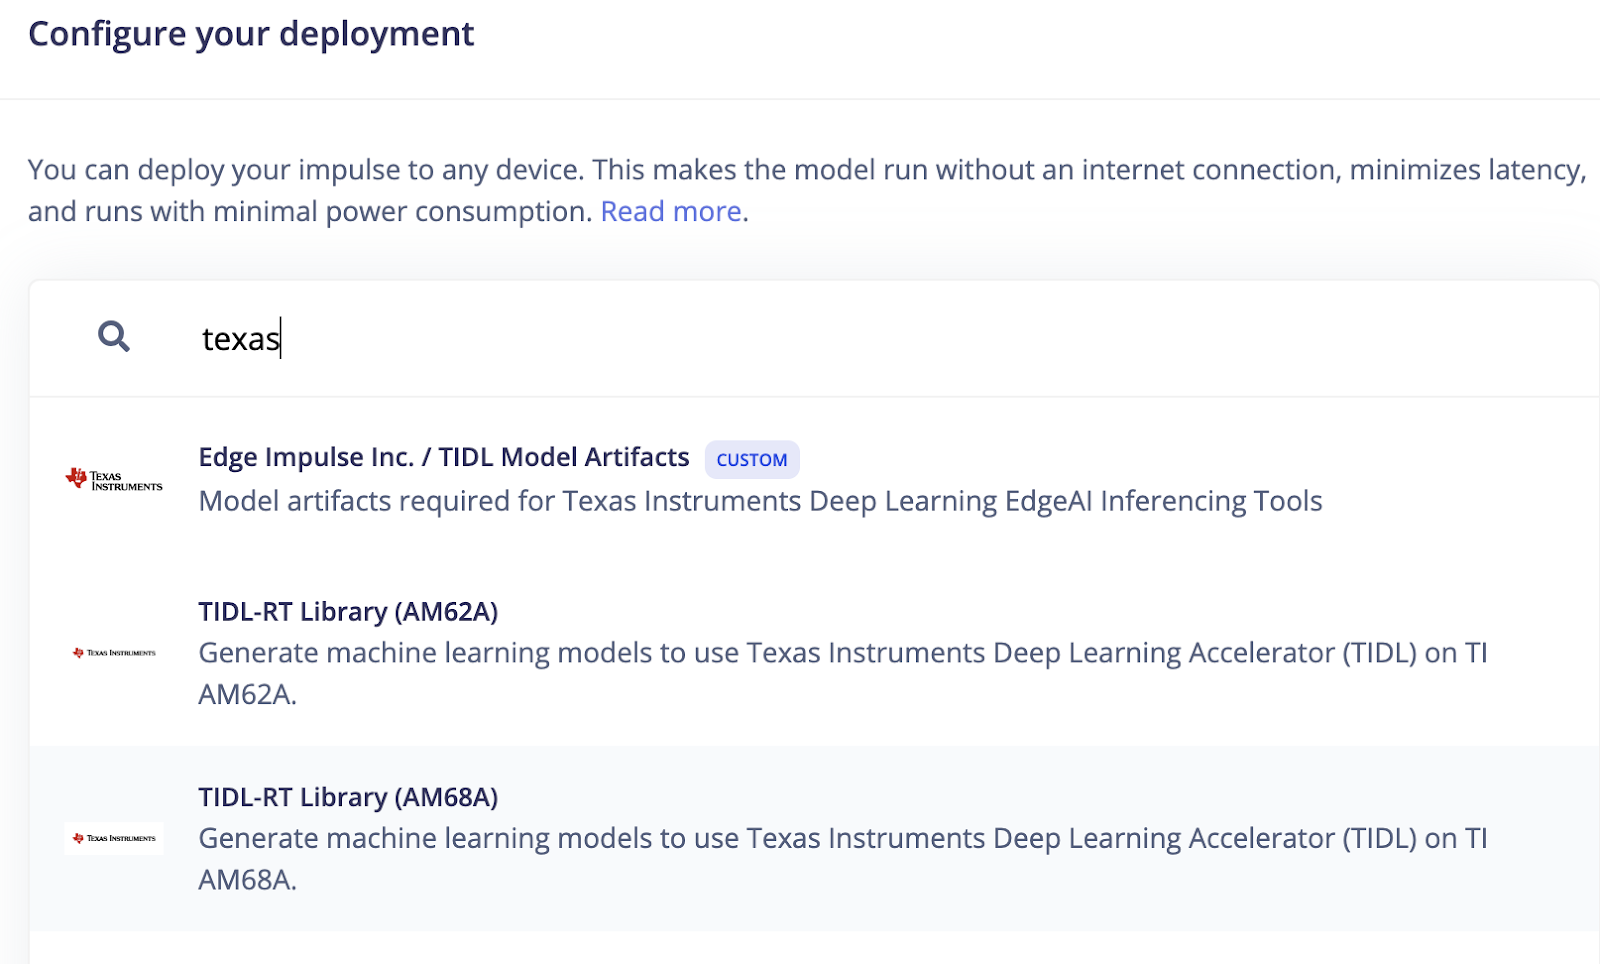1600x964 pixels.
Task: Click the AM68A "Generate machine learning models" description line
Action: click(x=842, y=838)
